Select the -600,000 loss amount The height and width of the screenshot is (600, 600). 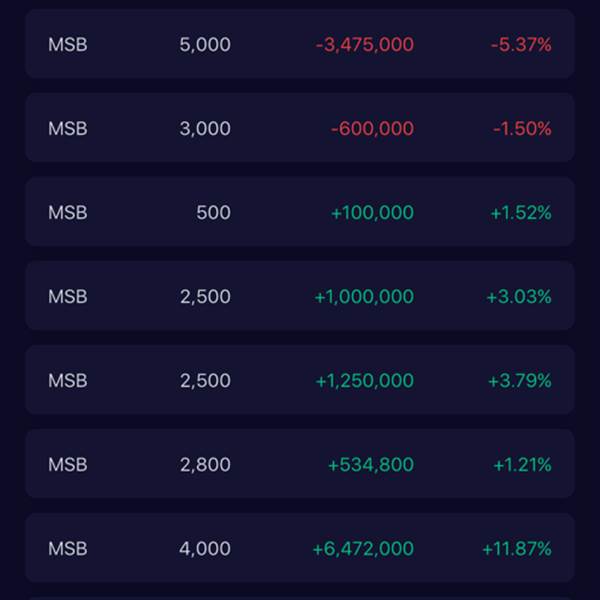[372, 129]
